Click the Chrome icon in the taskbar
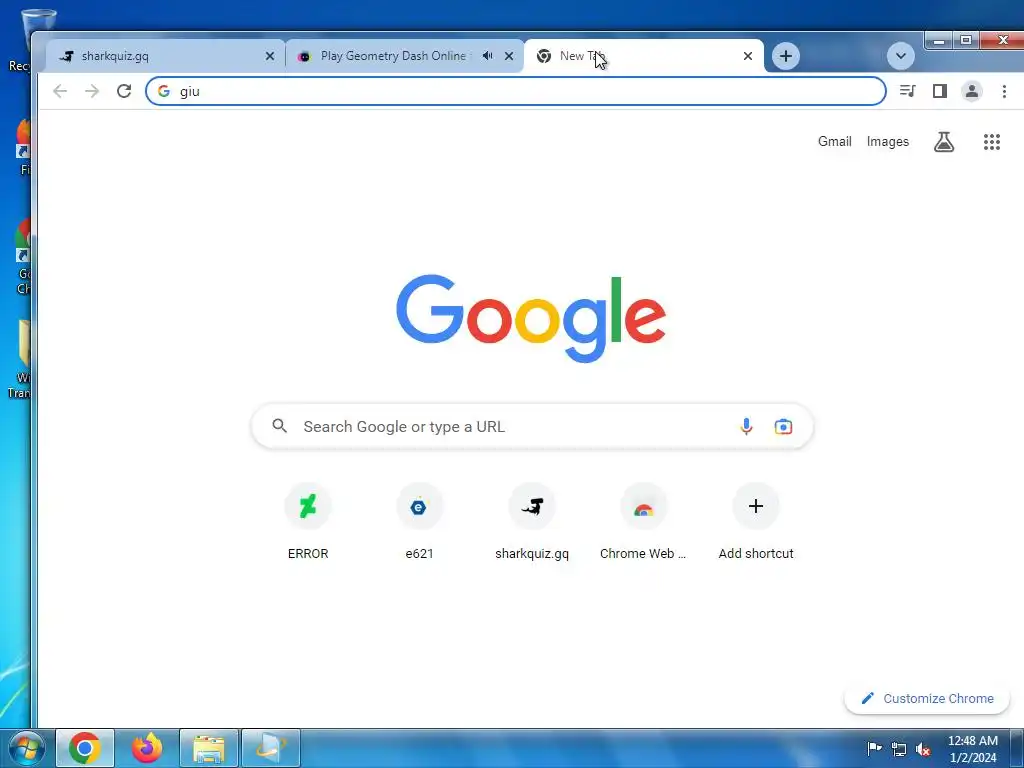This screenshot has height=768, width=1024. [x=85, y=748]
